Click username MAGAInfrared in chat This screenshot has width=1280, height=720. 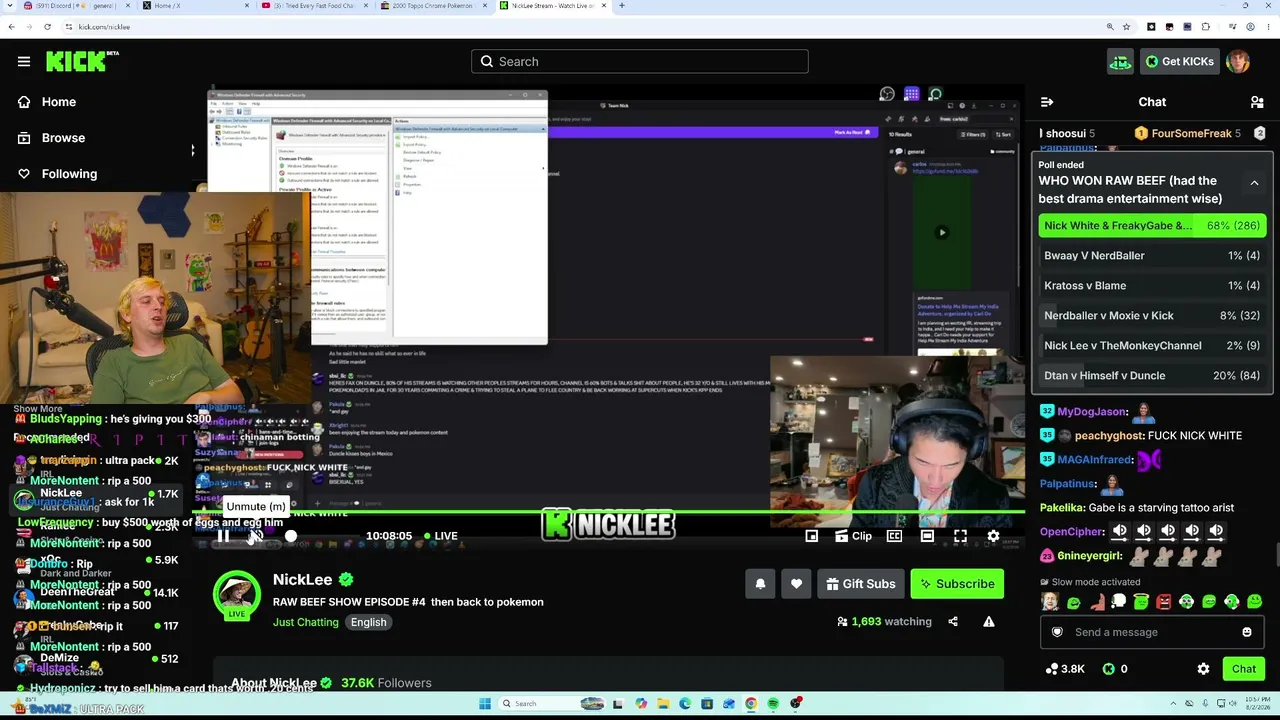click(x=1095, y=460)
